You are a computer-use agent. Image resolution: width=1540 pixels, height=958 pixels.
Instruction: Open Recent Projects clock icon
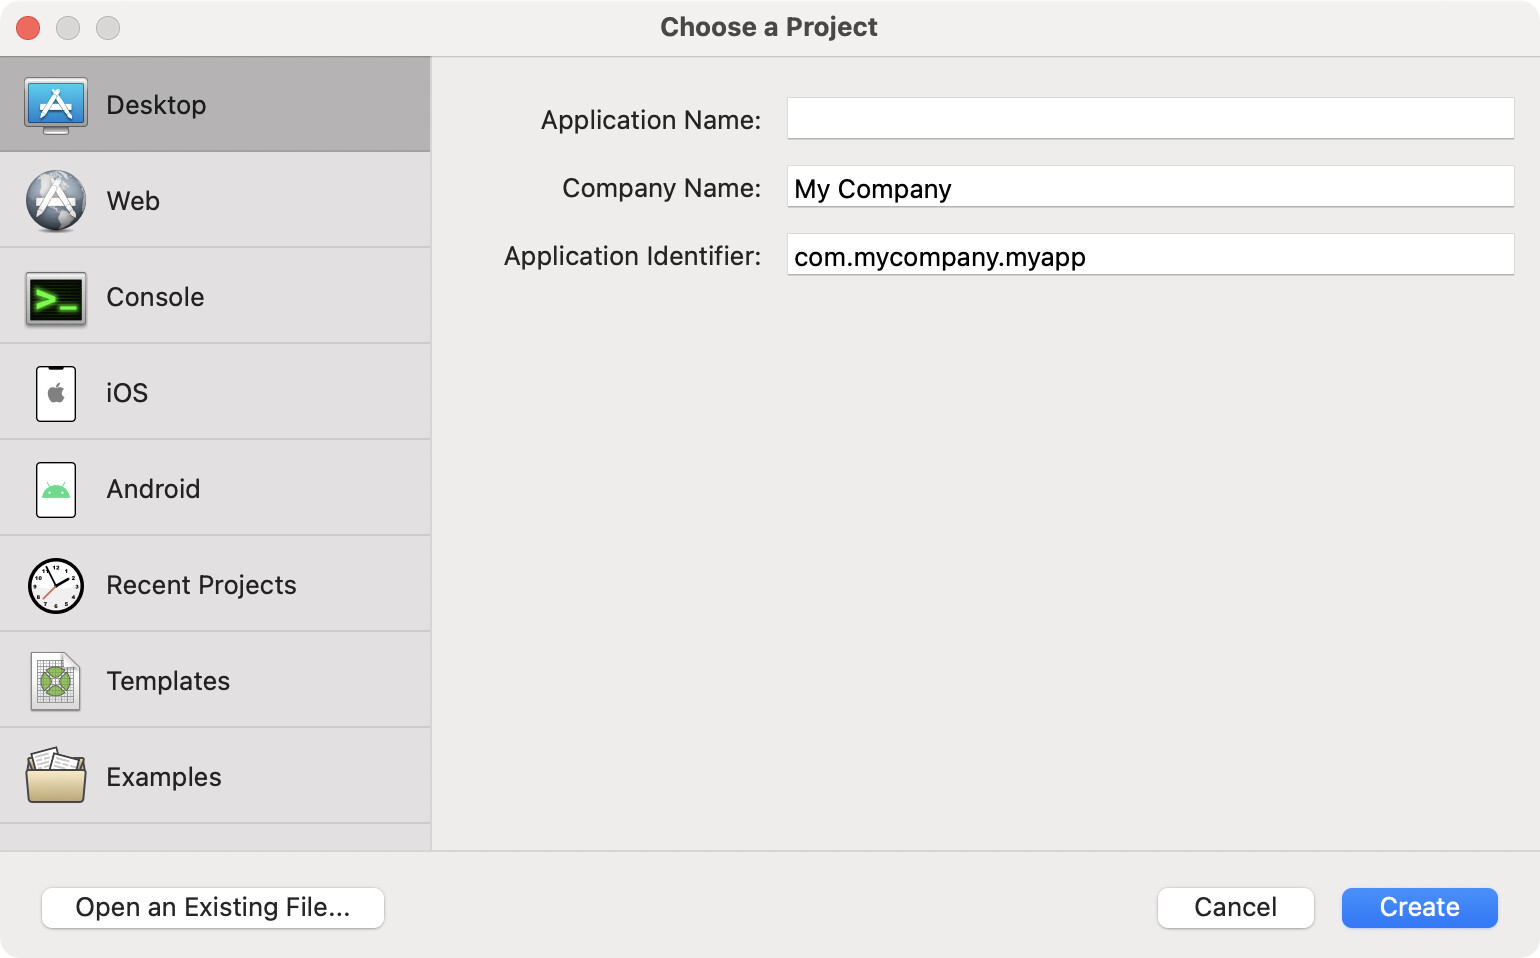[56, 585]
